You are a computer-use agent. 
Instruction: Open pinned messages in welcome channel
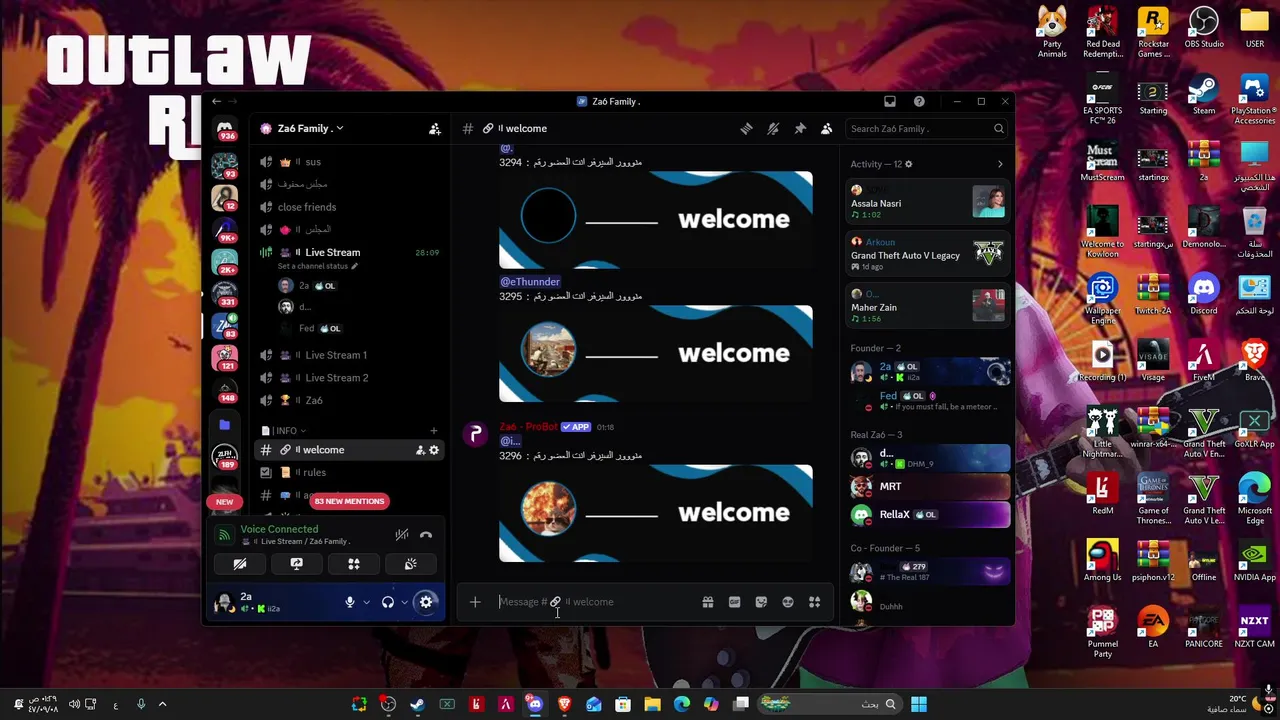pos(800,128)
